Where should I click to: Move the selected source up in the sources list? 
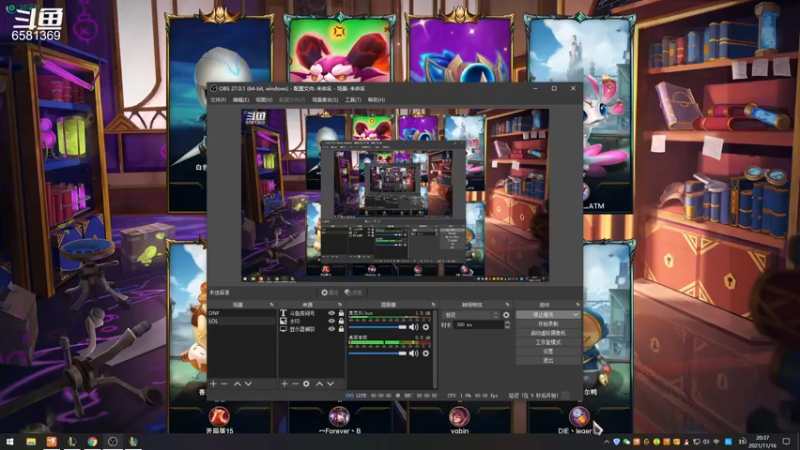tap(319, 384)
